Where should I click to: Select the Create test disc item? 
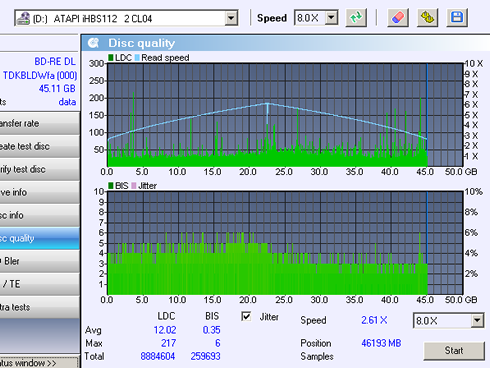40,147
